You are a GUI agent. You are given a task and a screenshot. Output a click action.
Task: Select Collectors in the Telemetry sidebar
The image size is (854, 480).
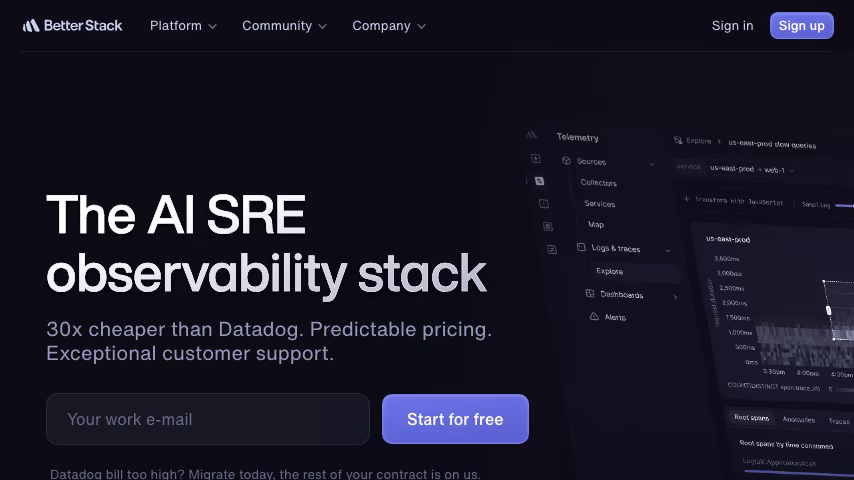point(599,183)
